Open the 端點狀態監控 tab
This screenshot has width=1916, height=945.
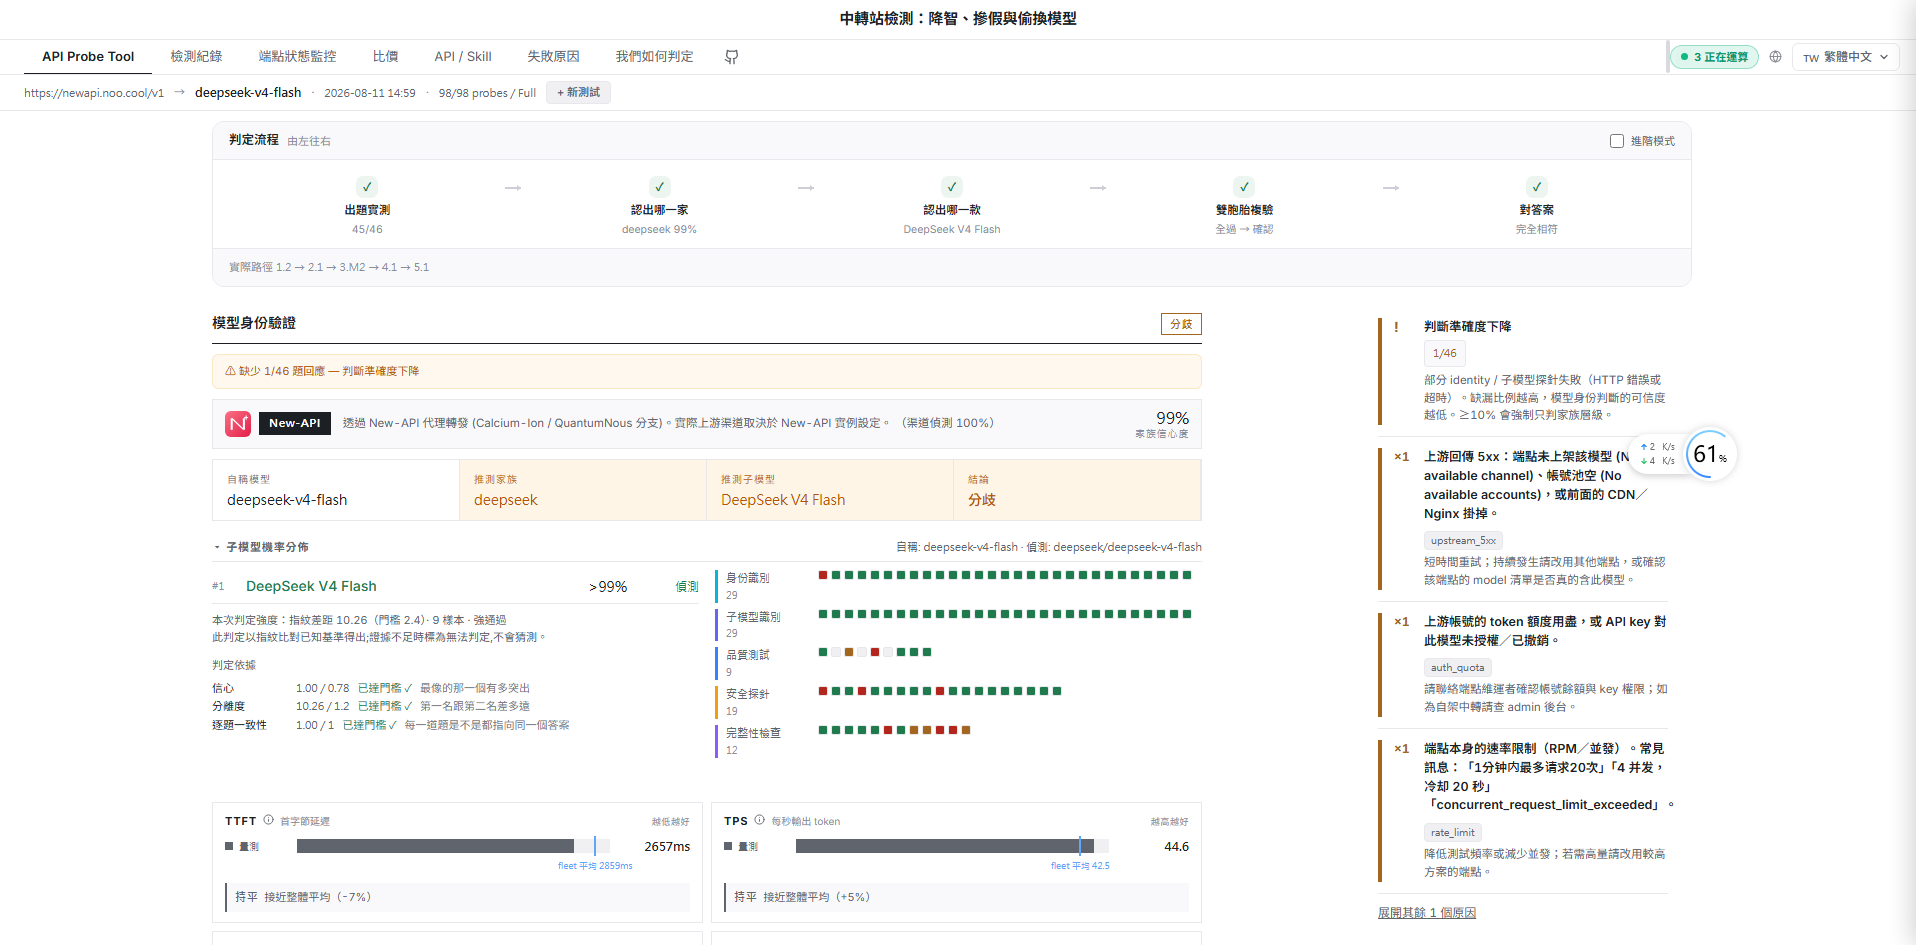(297, 57)
